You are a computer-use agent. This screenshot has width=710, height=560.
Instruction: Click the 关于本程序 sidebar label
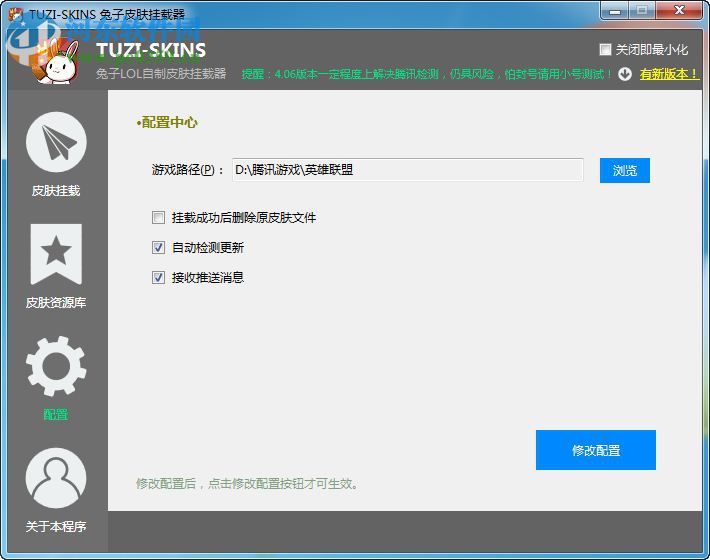(56, 526)
